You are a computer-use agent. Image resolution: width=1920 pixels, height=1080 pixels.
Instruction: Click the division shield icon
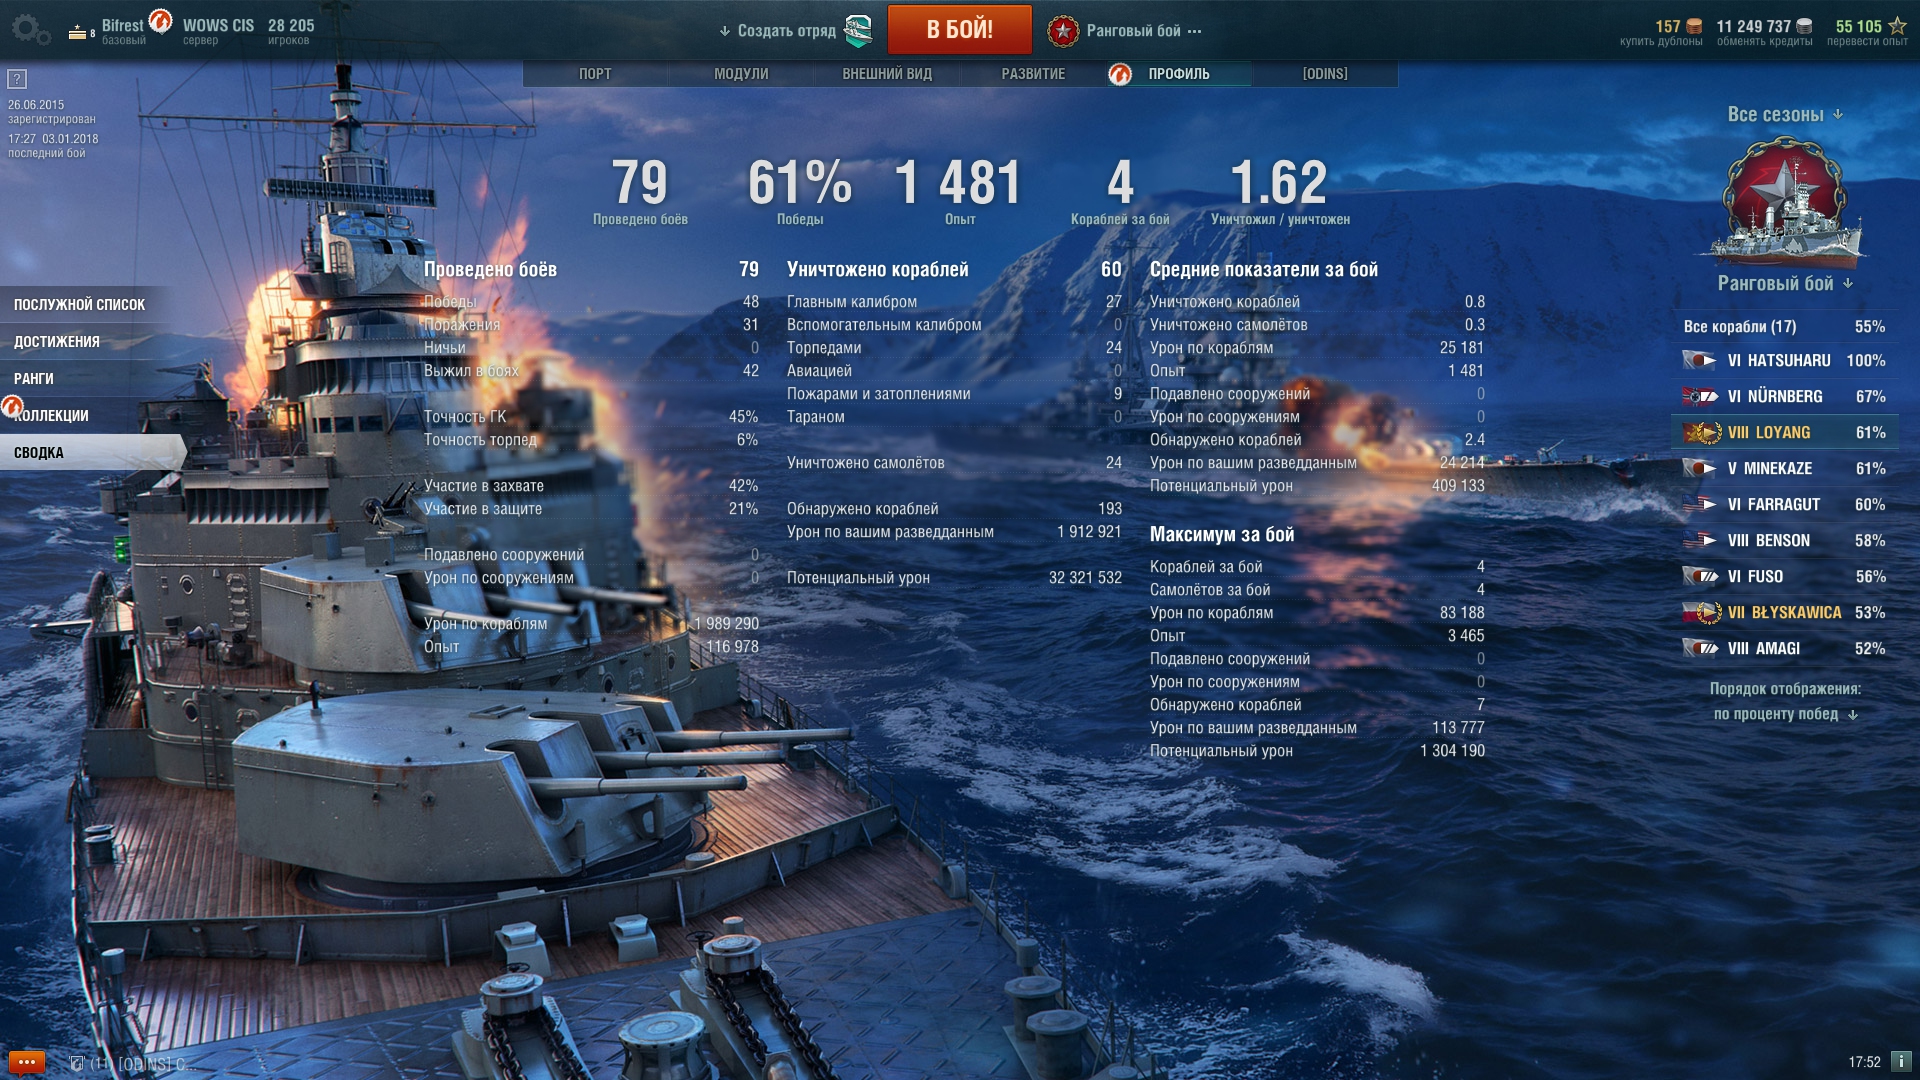858,31
